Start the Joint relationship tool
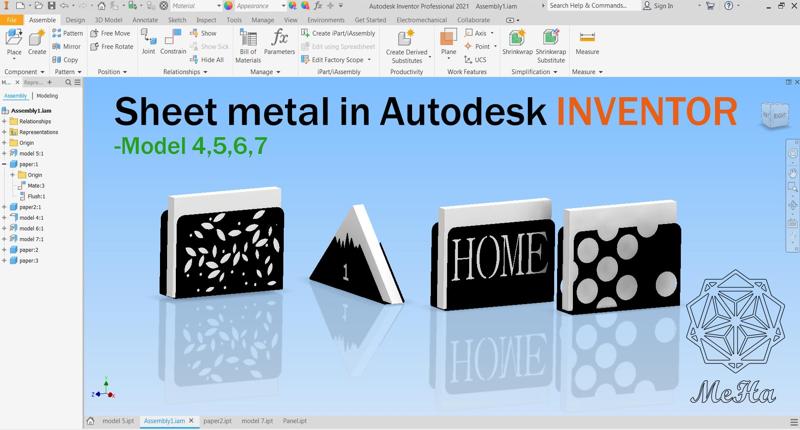 tap(148, 41)
